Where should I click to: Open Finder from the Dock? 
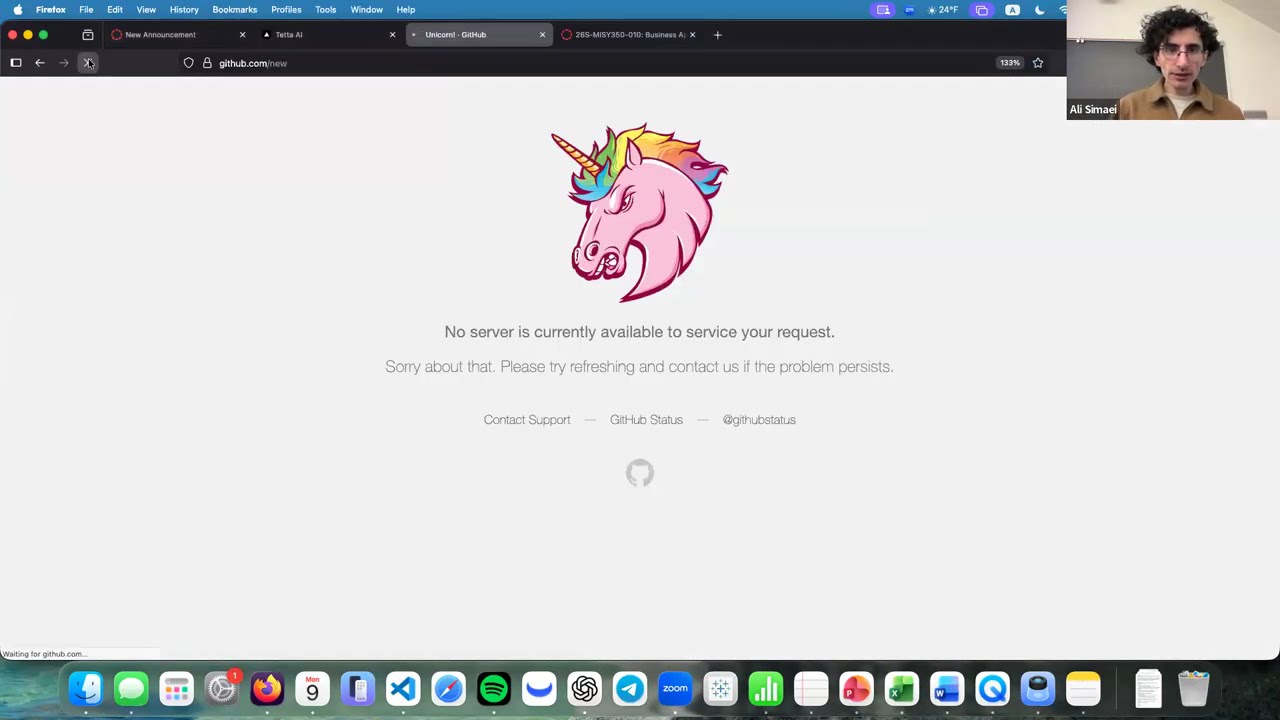coord(86,689)
